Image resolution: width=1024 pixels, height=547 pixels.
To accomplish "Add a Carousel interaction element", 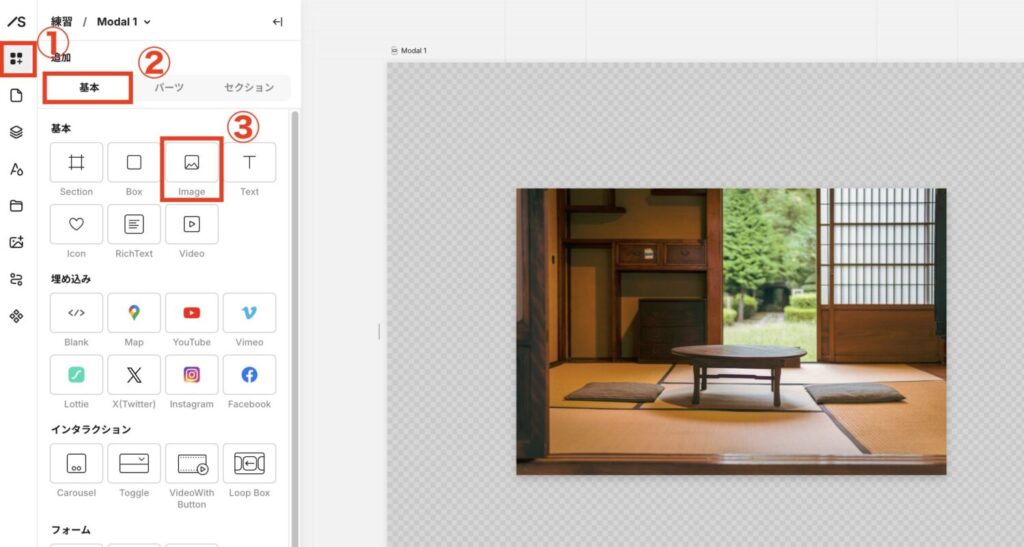I will pyautogui.click(x=76, y=464).
